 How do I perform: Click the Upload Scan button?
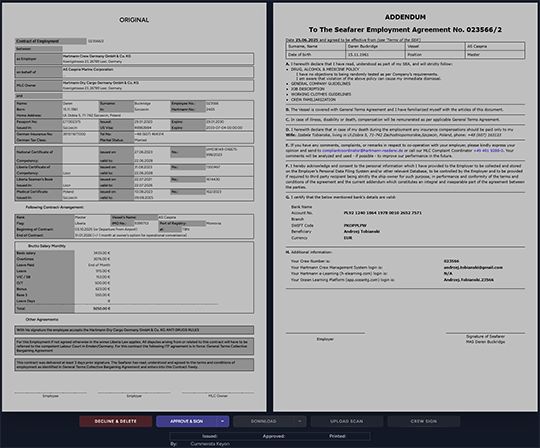coord(346,421)
